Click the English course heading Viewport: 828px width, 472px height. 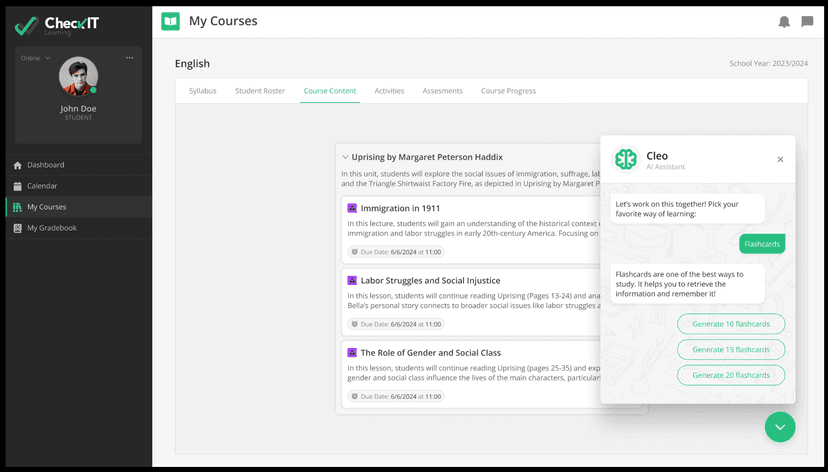[x=192, y=63]
